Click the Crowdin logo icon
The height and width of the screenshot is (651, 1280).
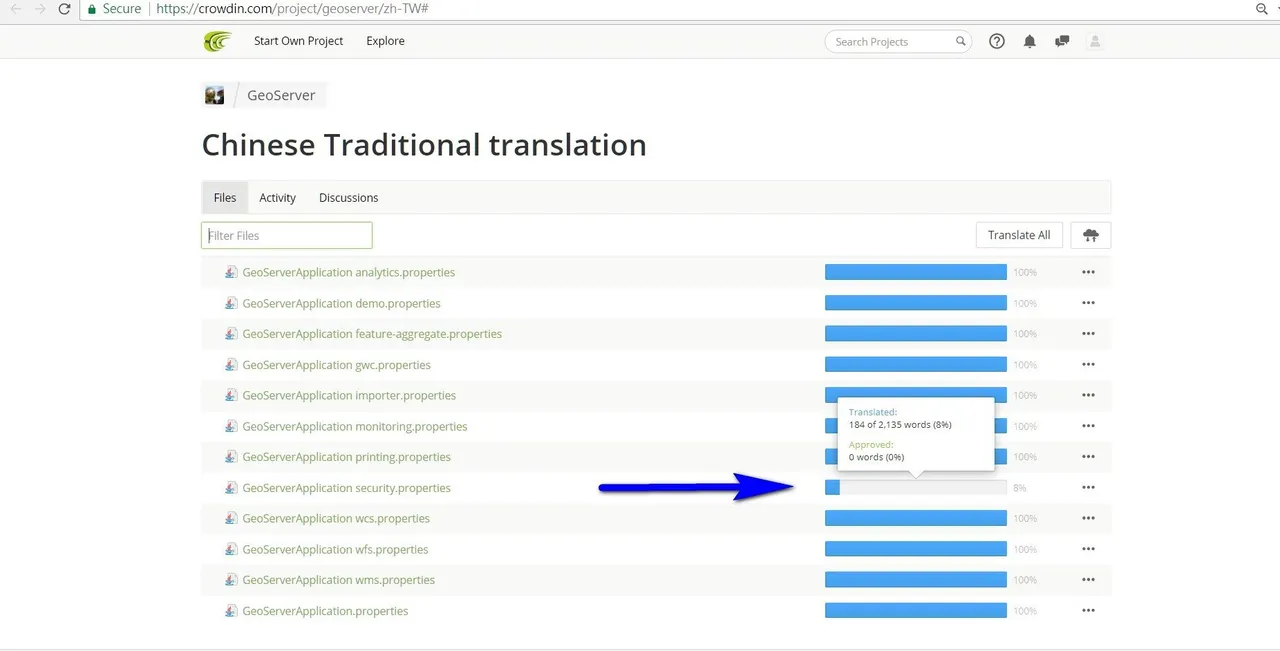coord(217,41)
